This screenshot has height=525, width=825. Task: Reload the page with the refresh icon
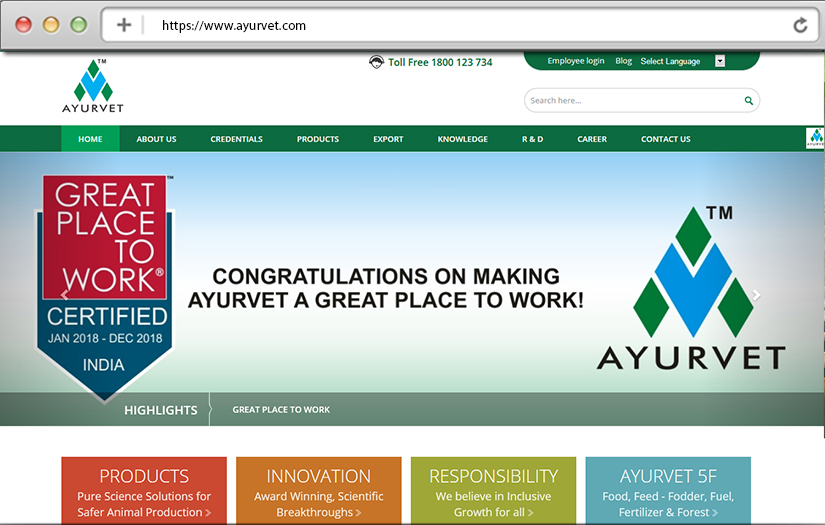[800, 25]
